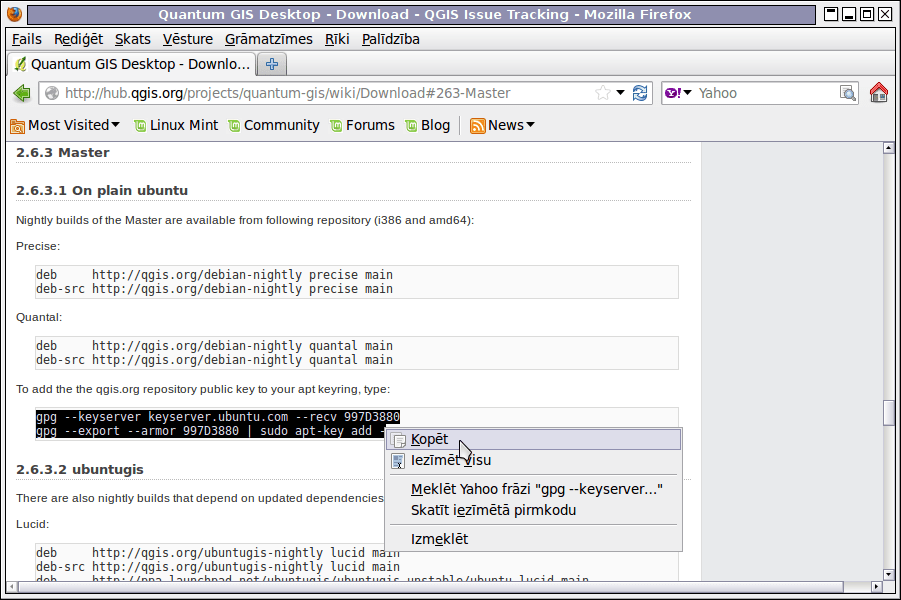
Task: Open the Rīki menu
Action: [x=337, y=39]
